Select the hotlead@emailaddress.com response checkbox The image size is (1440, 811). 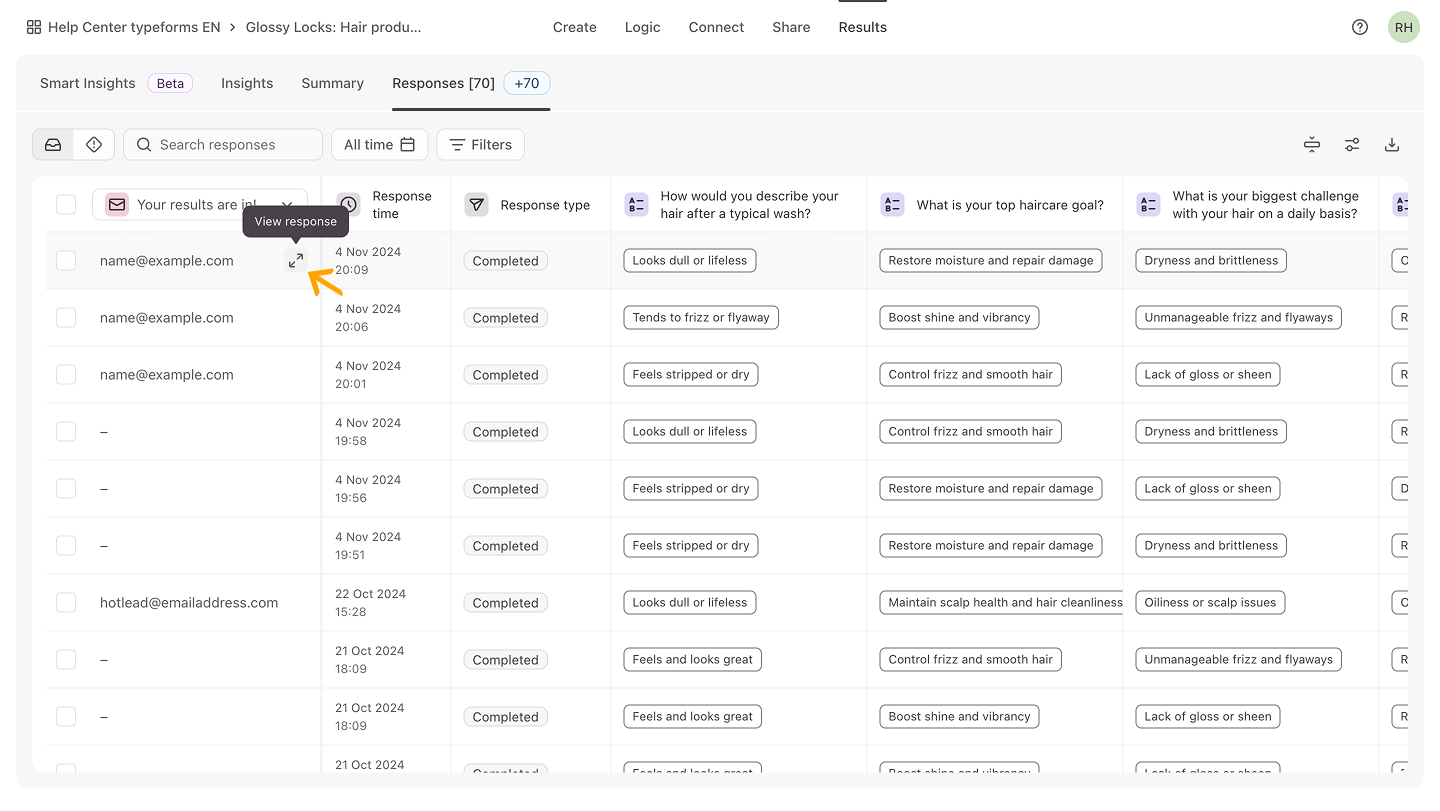pos(66,603)
